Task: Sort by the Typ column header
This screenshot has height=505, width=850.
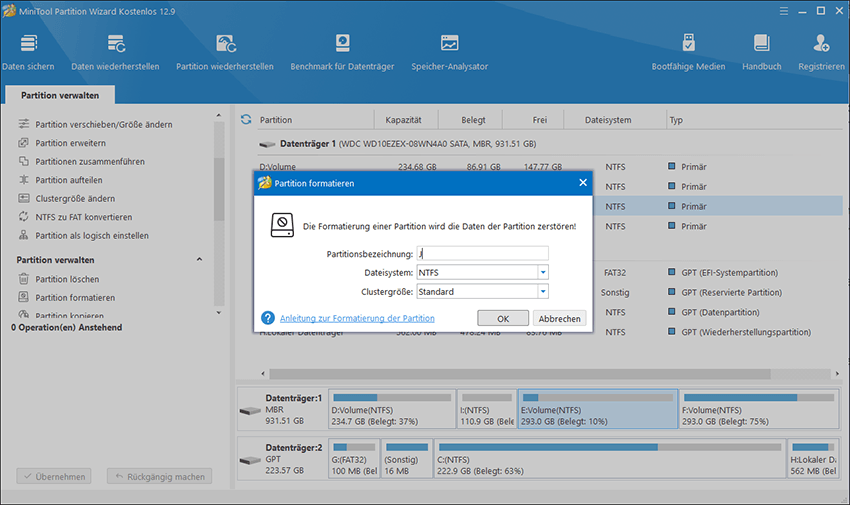Action: tap(676, 120)
